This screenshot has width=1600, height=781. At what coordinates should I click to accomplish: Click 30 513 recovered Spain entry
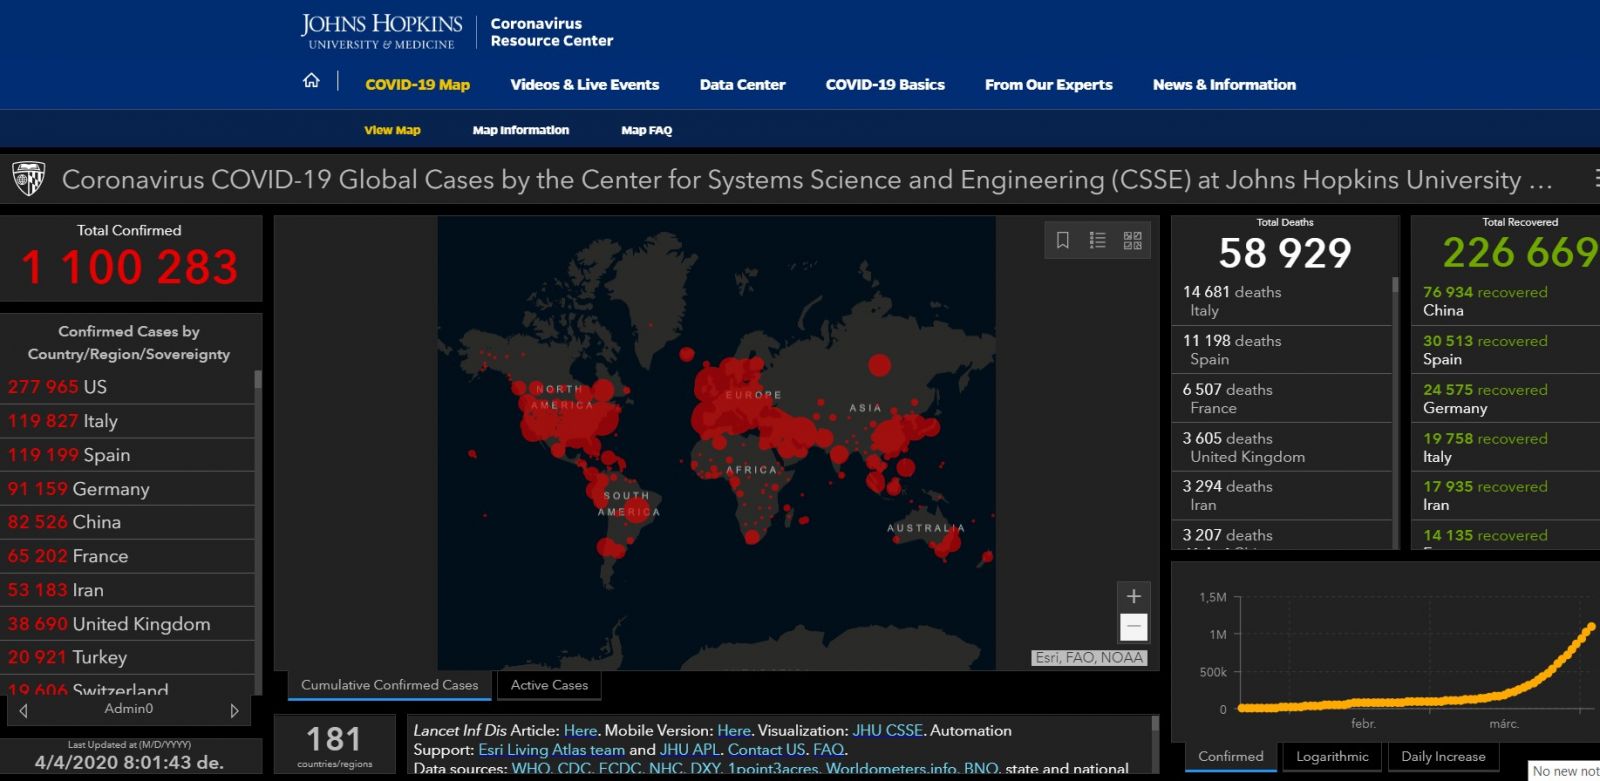1507,350
